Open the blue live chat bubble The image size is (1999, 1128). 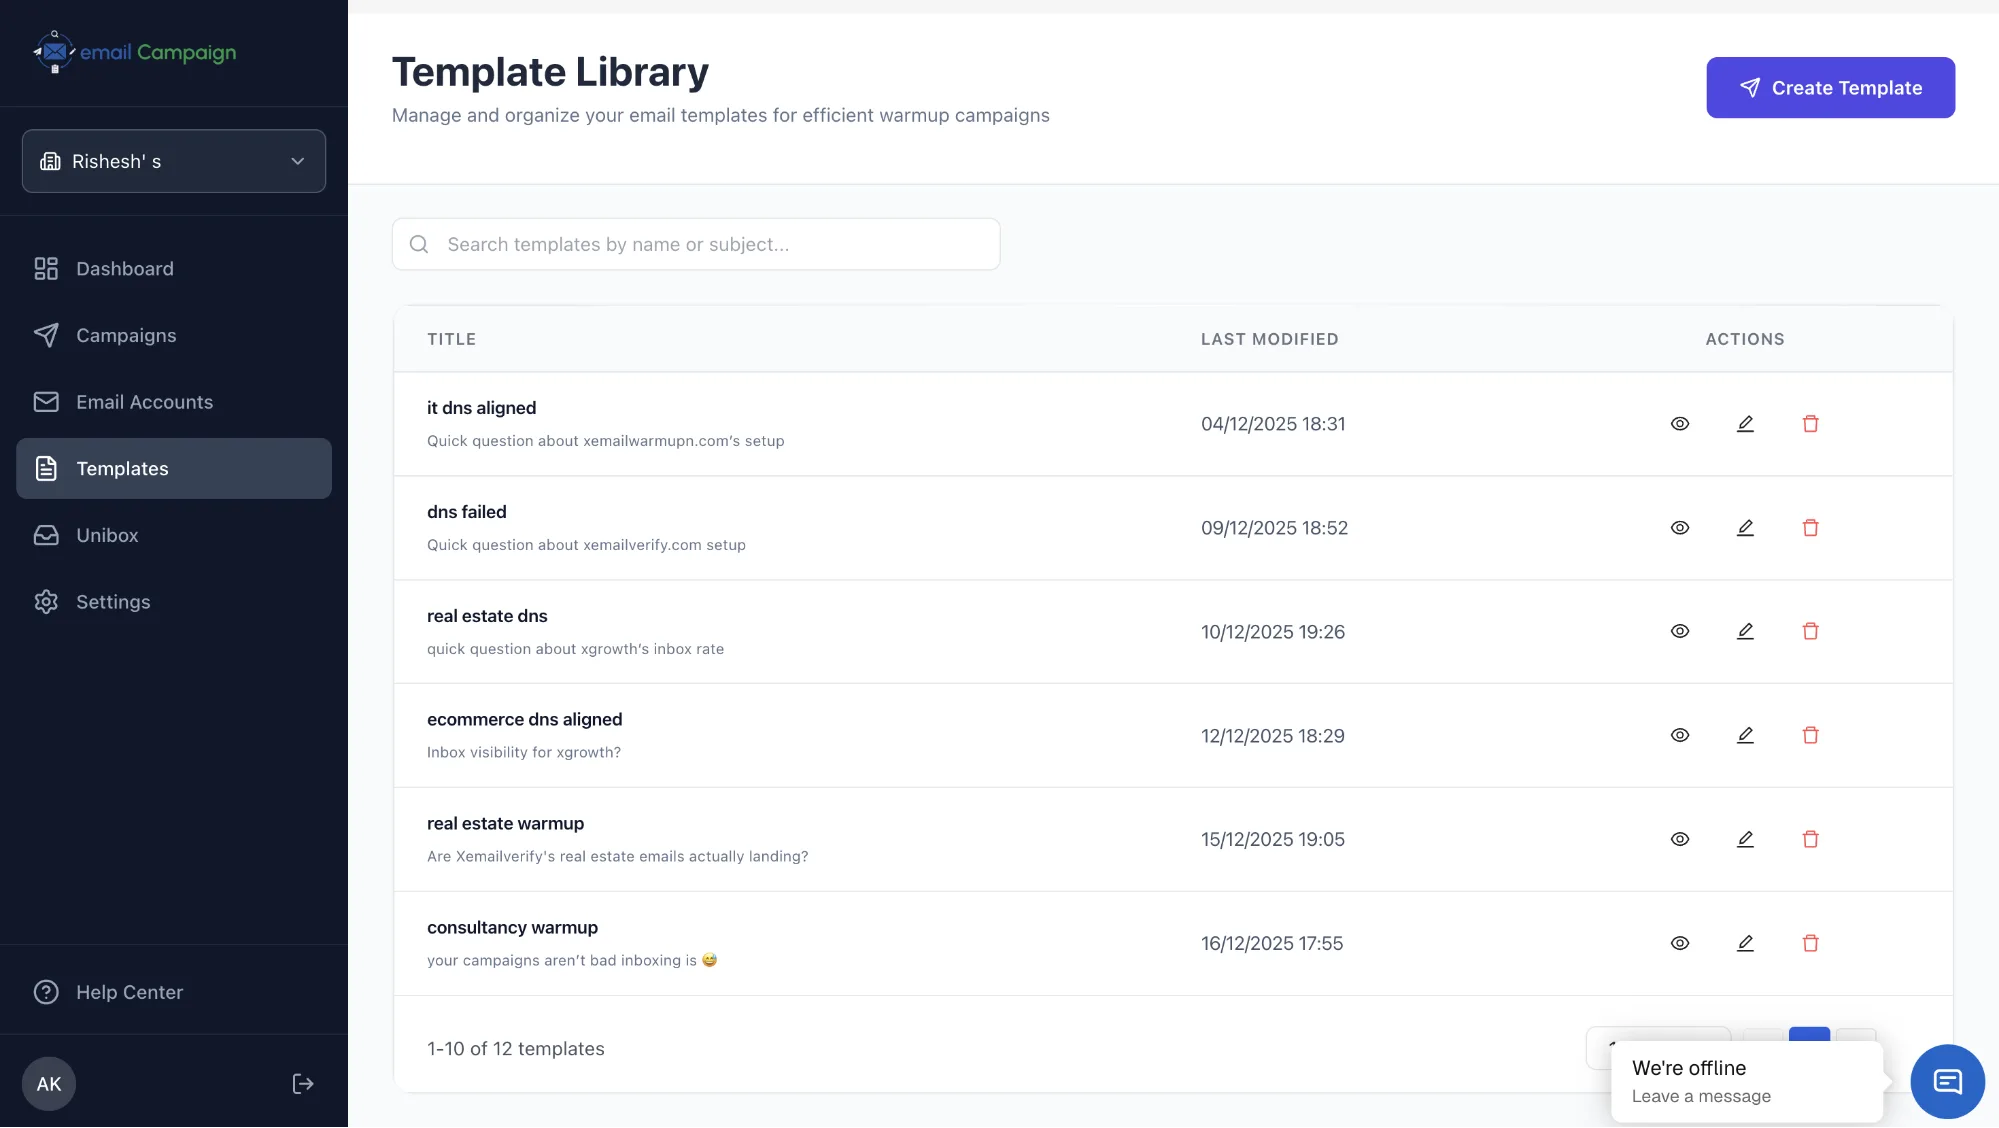[x=1947, y=1081]
